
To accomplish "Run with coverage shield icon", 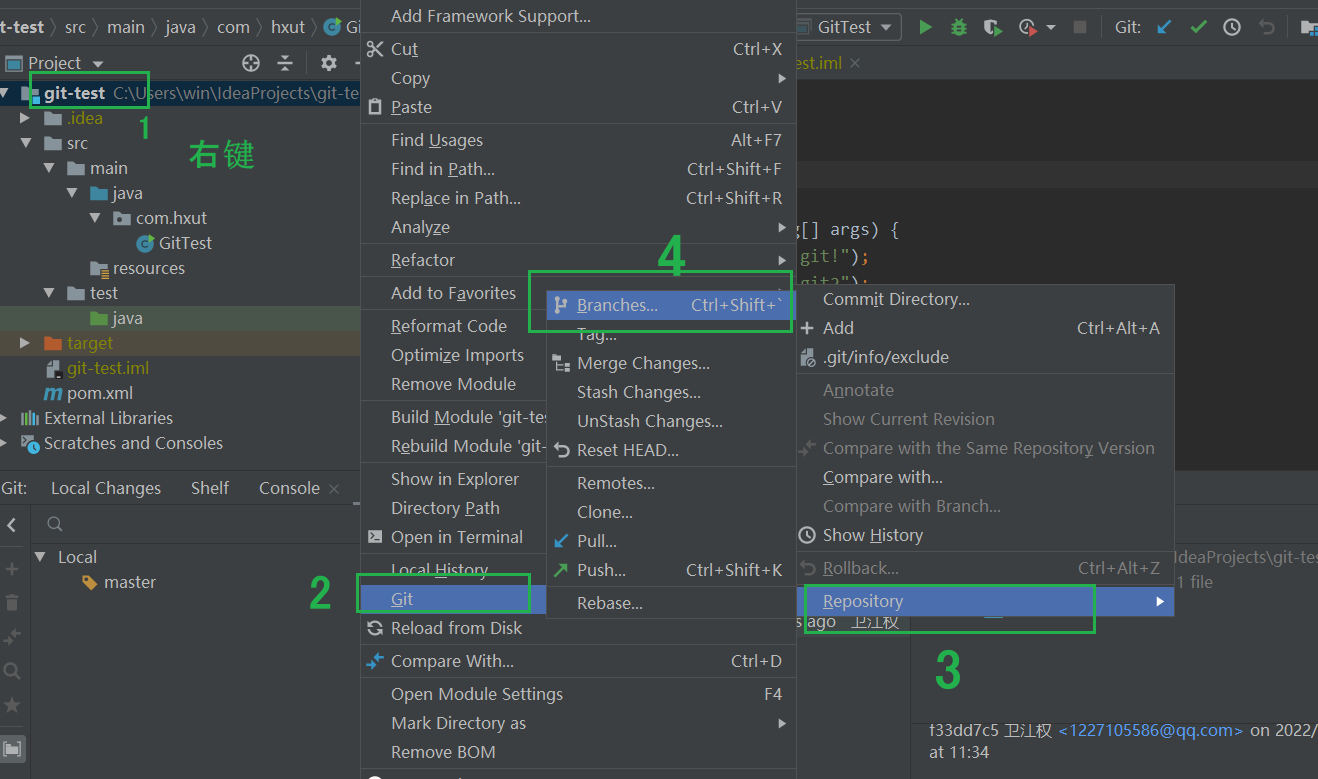I will 992,28.
